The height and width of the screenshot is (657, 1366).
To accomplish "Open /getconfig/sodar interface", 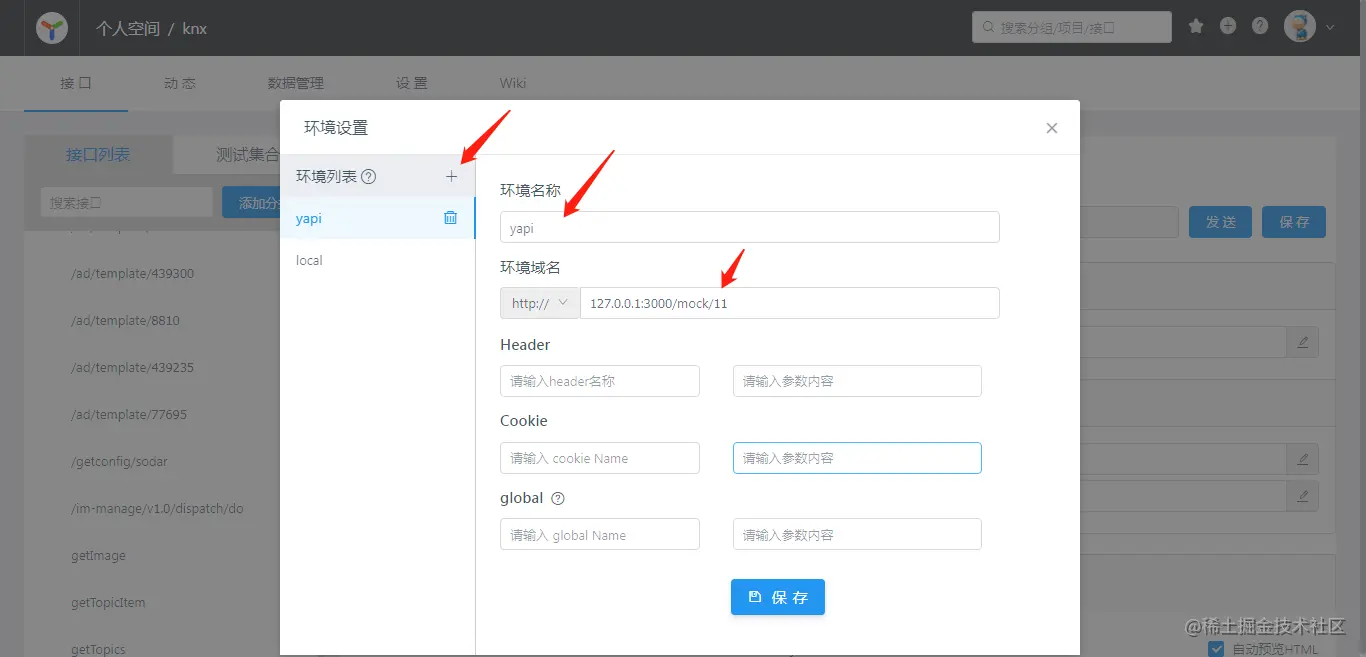I will [x=119, y=461].
